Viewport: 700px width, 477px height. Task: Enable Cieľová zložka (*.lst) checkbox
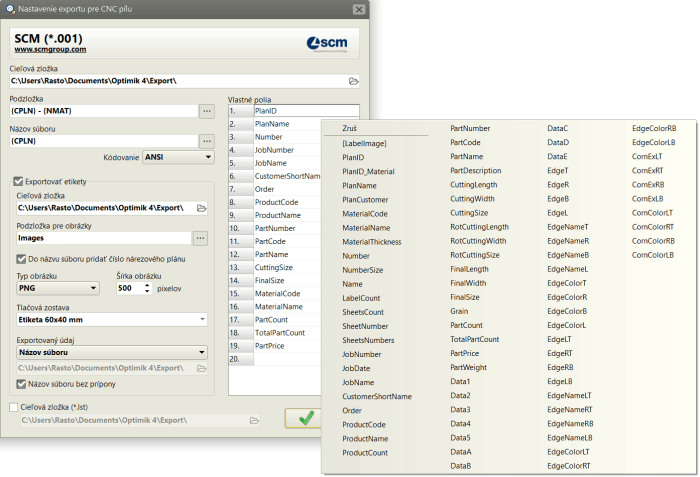coord(14,407)
